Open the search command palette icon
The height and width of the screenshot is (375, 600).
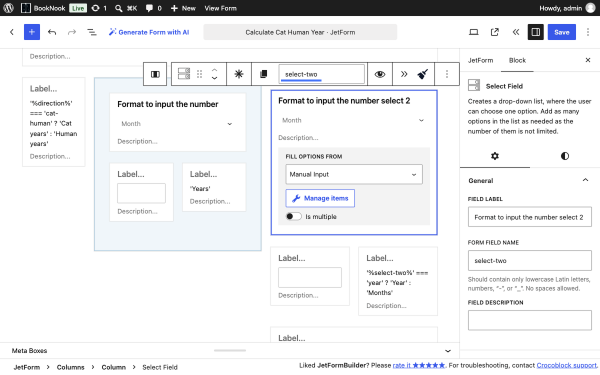pyautogui.click(x=119, y=8)
